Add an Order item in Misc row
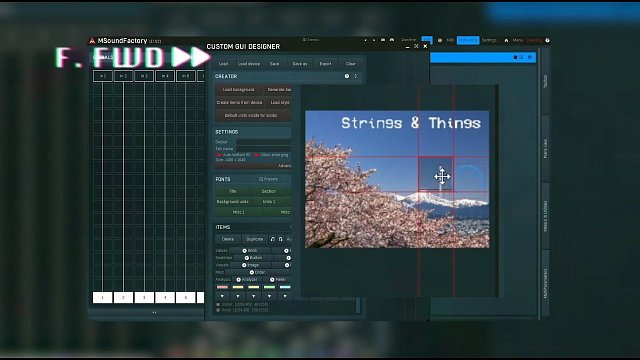Viewport: 640px width, 360px height. pos(251,272)
